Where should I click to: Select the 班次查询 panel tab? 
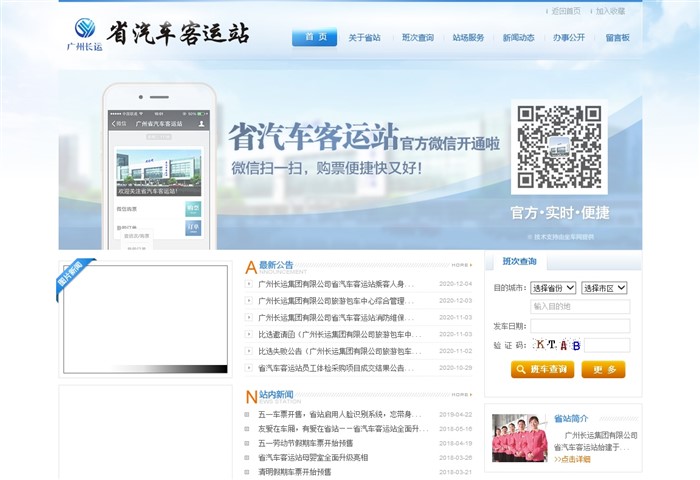pyautogui.click(x=519, y=261)
